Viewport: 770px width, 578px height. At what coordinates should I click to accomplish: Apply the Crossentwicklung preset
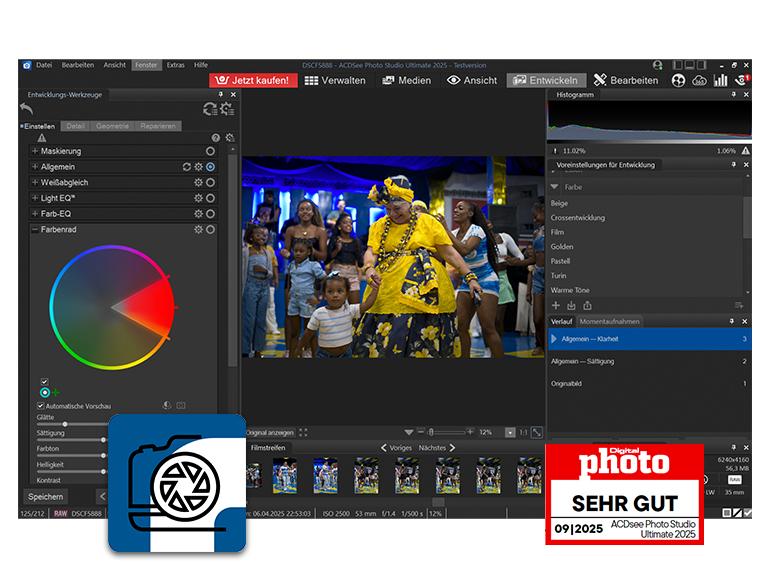coord(578,218)
